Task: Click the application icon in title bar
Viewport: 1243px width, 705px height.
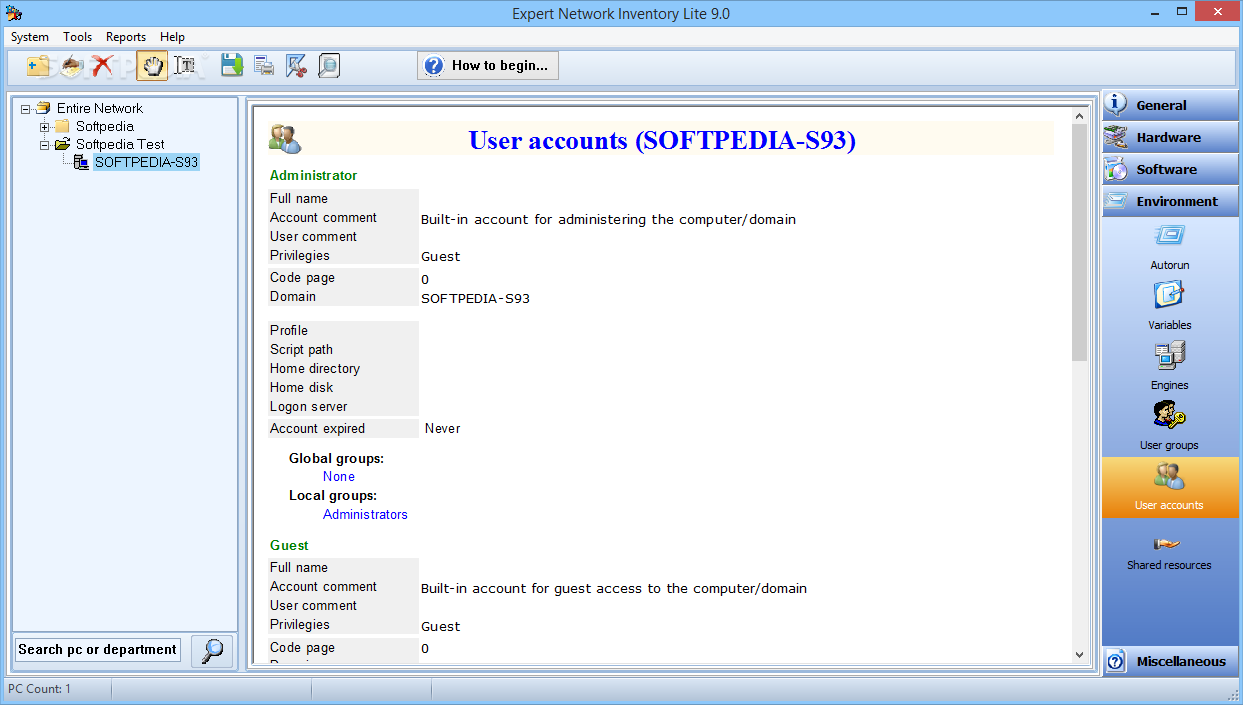Action: pyautogui.click(x=13, y=13)
